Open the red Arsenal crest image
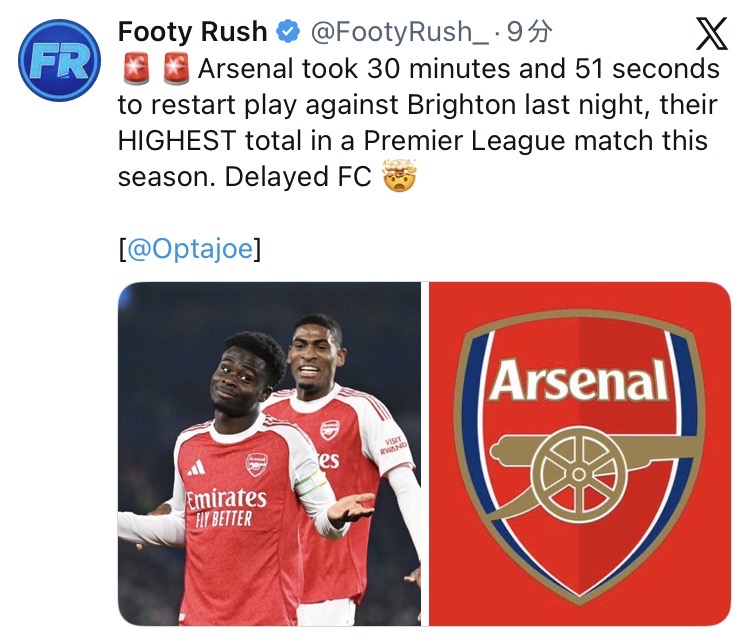The height and width of the screenshot is (642, 750). coord(580,453)
